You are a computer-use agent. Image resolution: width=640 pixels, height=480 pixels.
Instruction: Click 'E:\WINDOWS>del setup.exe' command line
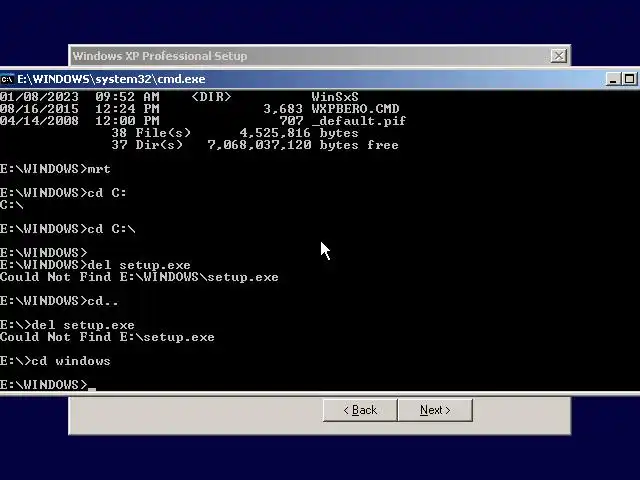(95, 265)
